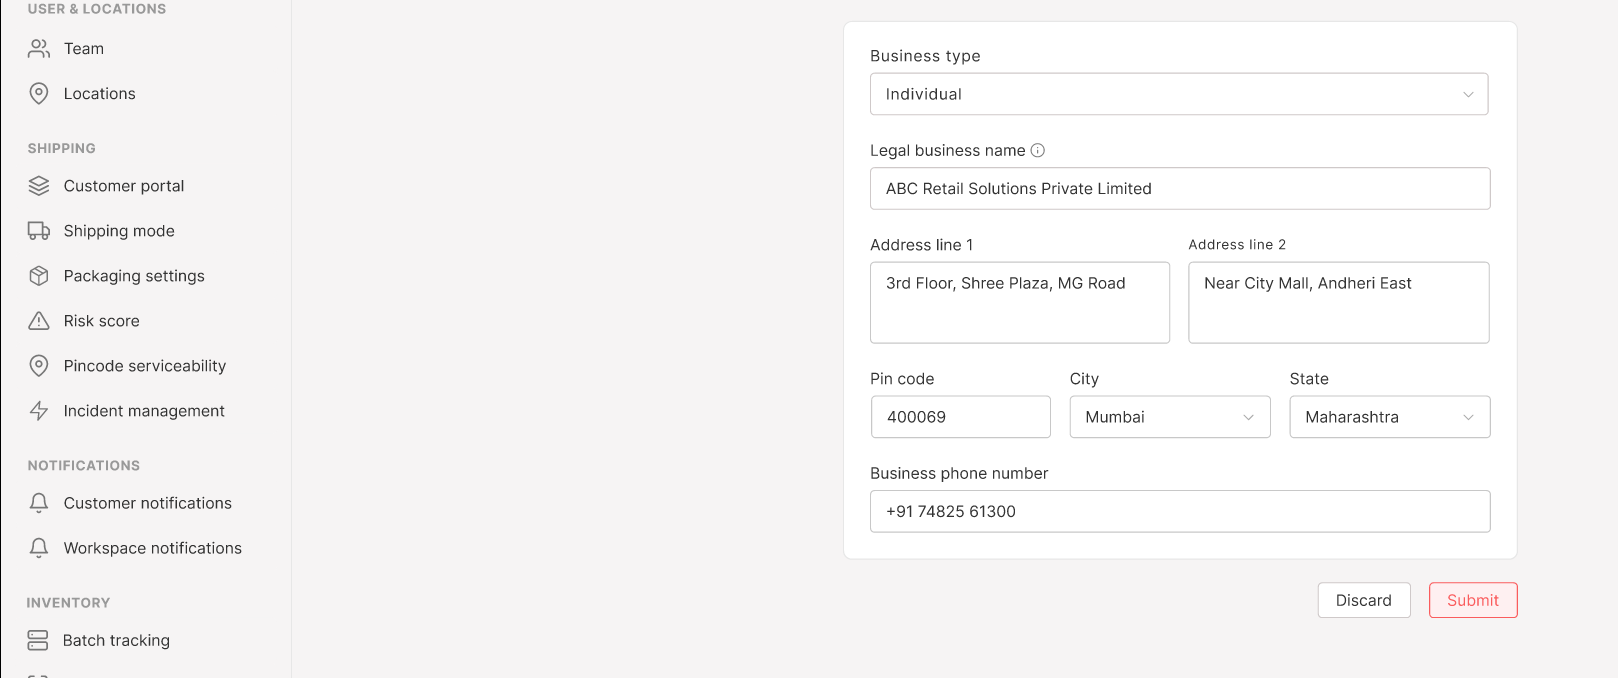Focus the Business phone number field
This screenshot has height=678, width=1618.
1179,511
